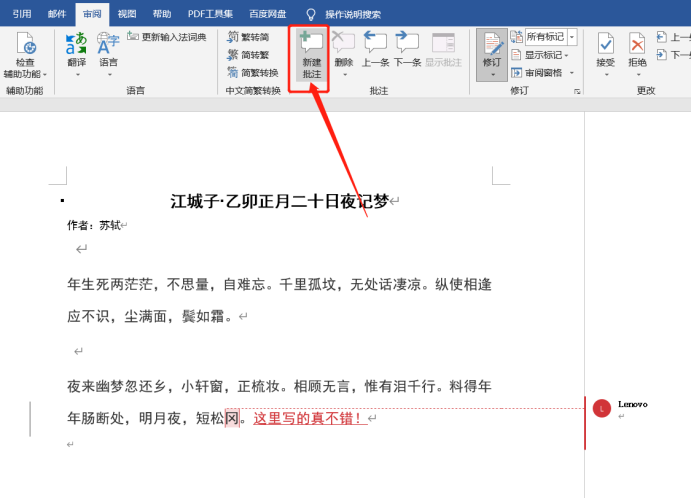Open 简繁转换 conversion dialog

coord(253,73)
